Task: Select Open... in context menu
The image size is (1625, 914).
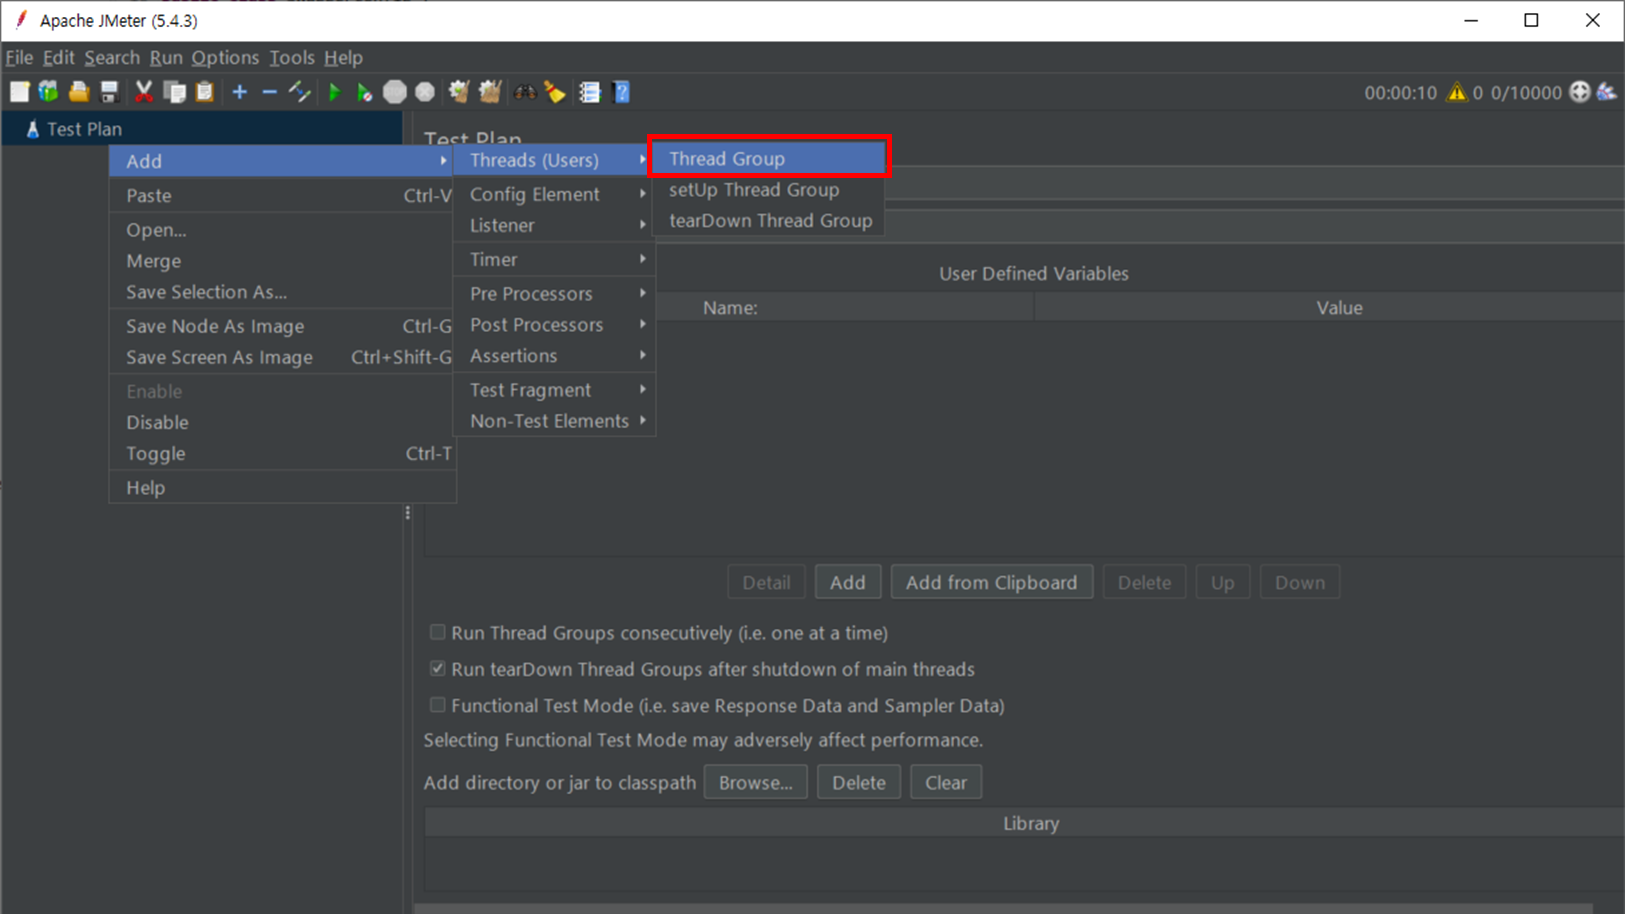Action: (x=282, y=230)
